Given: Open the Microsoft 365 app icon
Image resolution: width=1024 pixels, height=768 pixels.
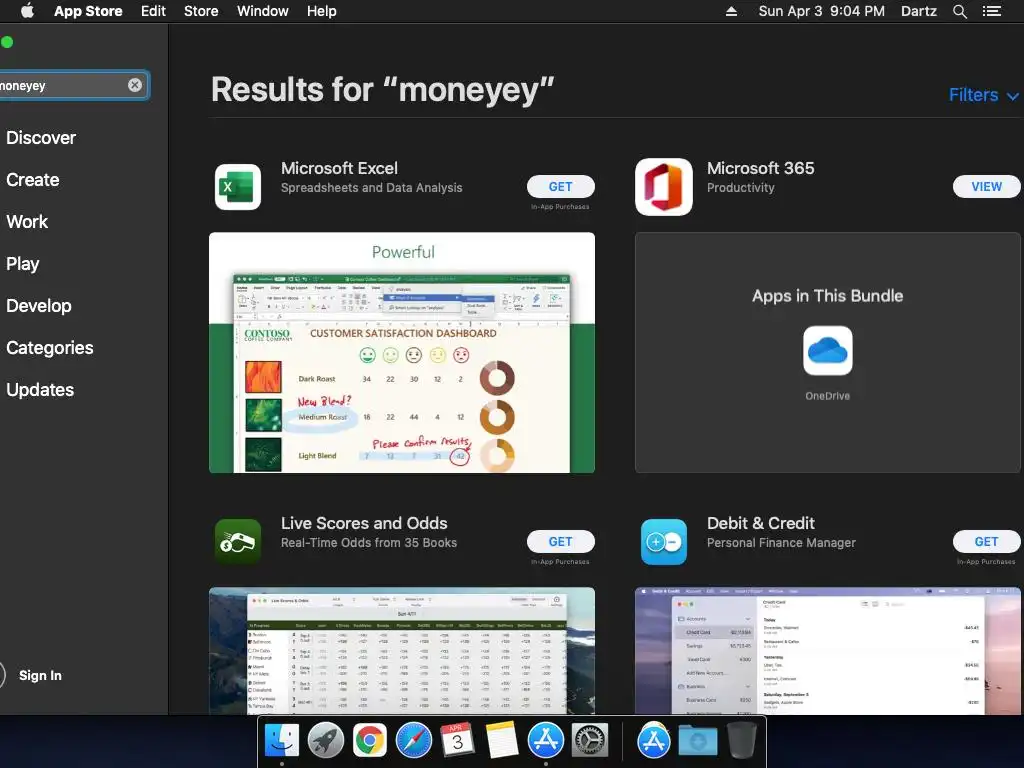Looking at the screenshot, I should [664, 187].
